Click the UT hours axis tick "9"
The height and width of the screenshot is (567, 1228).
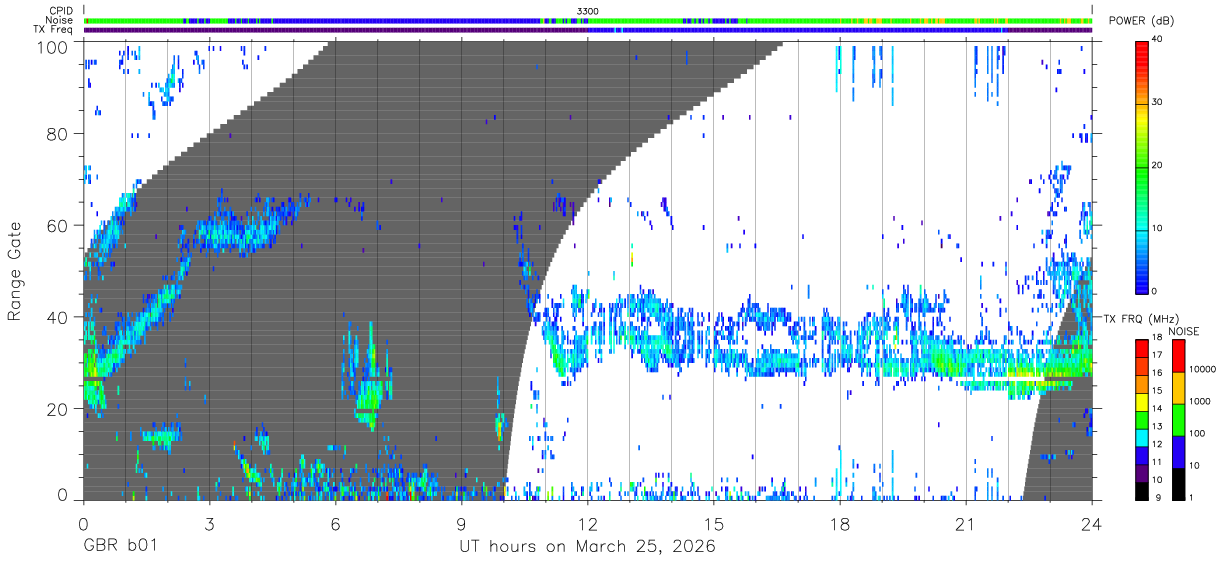(461, 522)
